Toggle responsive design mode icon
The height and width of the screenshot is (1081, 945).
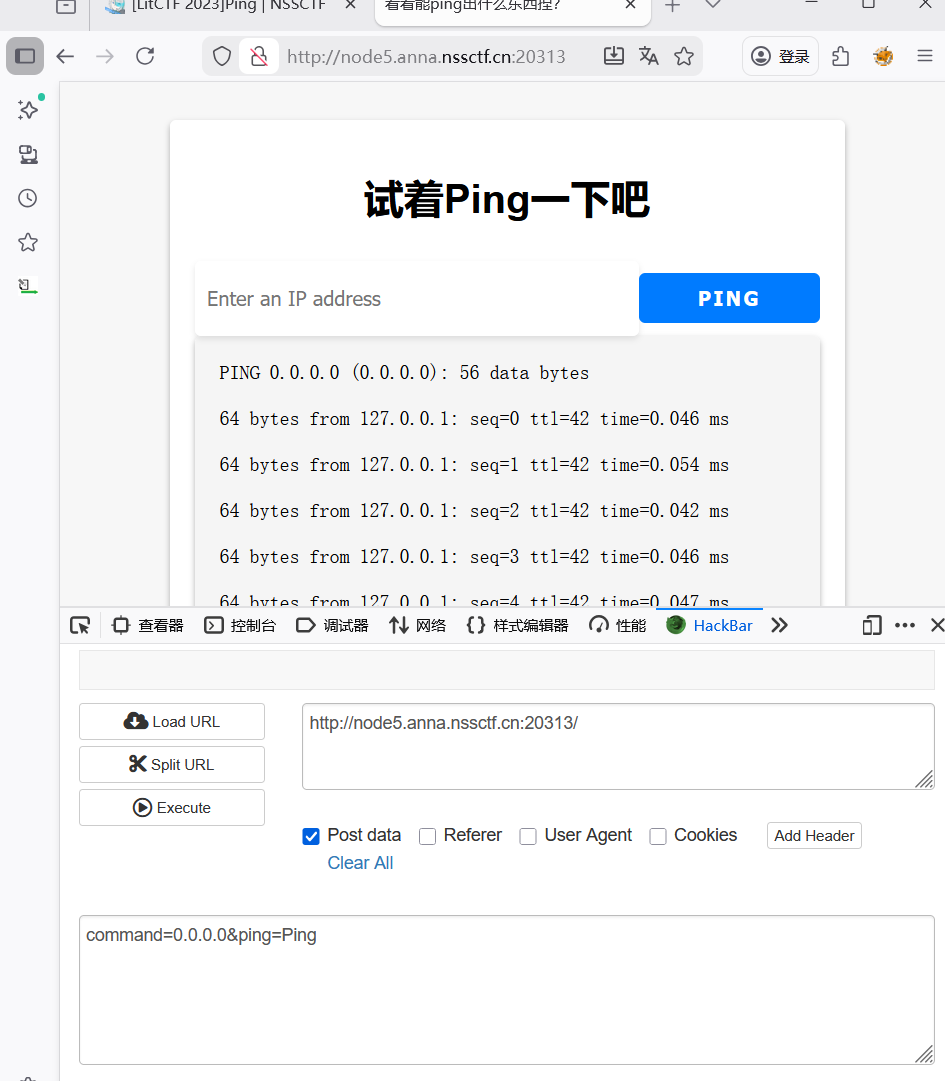[872, 625]
